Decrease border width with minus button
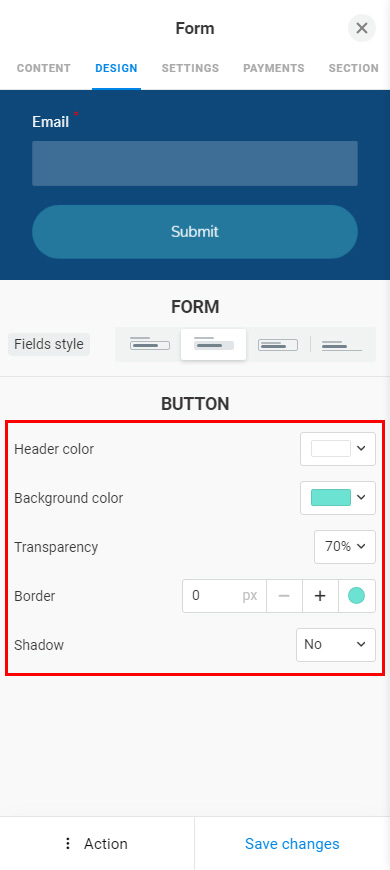Screen dimensions: 390x870 pyautogui.click(x=284, y=596)
